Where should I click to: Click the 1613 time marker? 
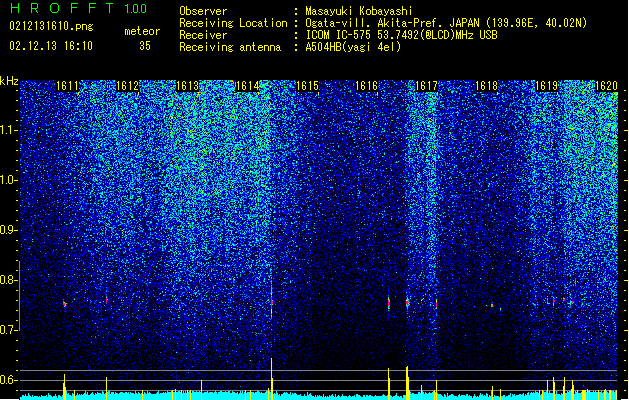click(x=187, y=86)
